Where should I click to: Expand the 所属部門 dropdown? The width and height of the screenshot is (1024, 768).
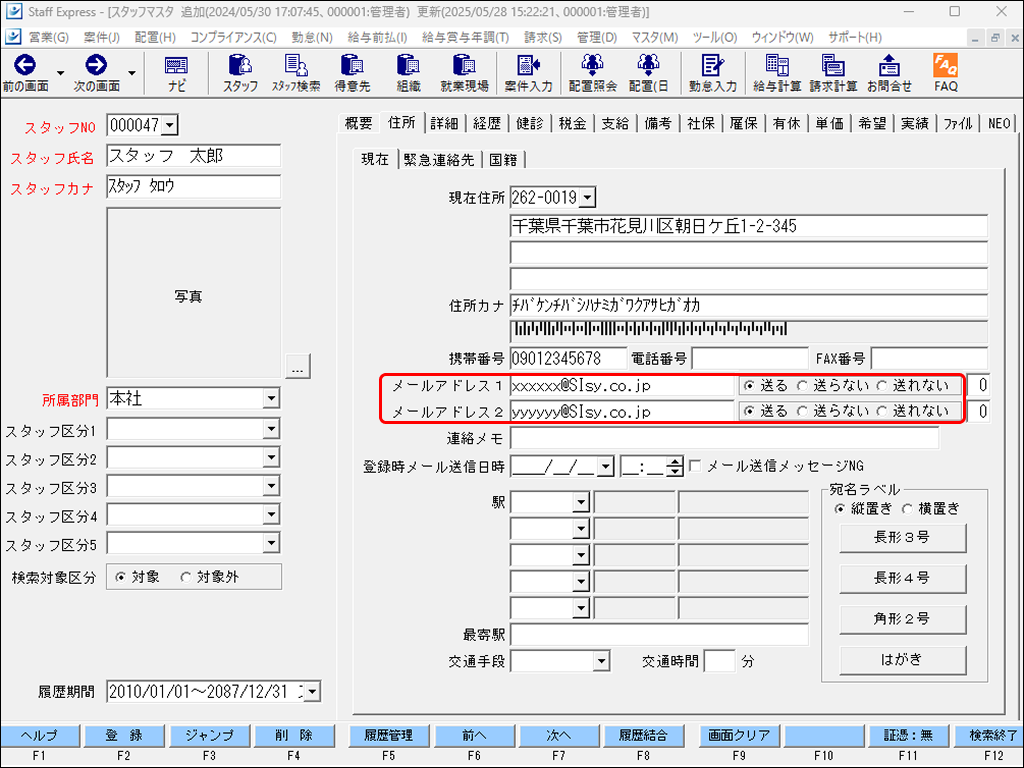tap(271, 398)
